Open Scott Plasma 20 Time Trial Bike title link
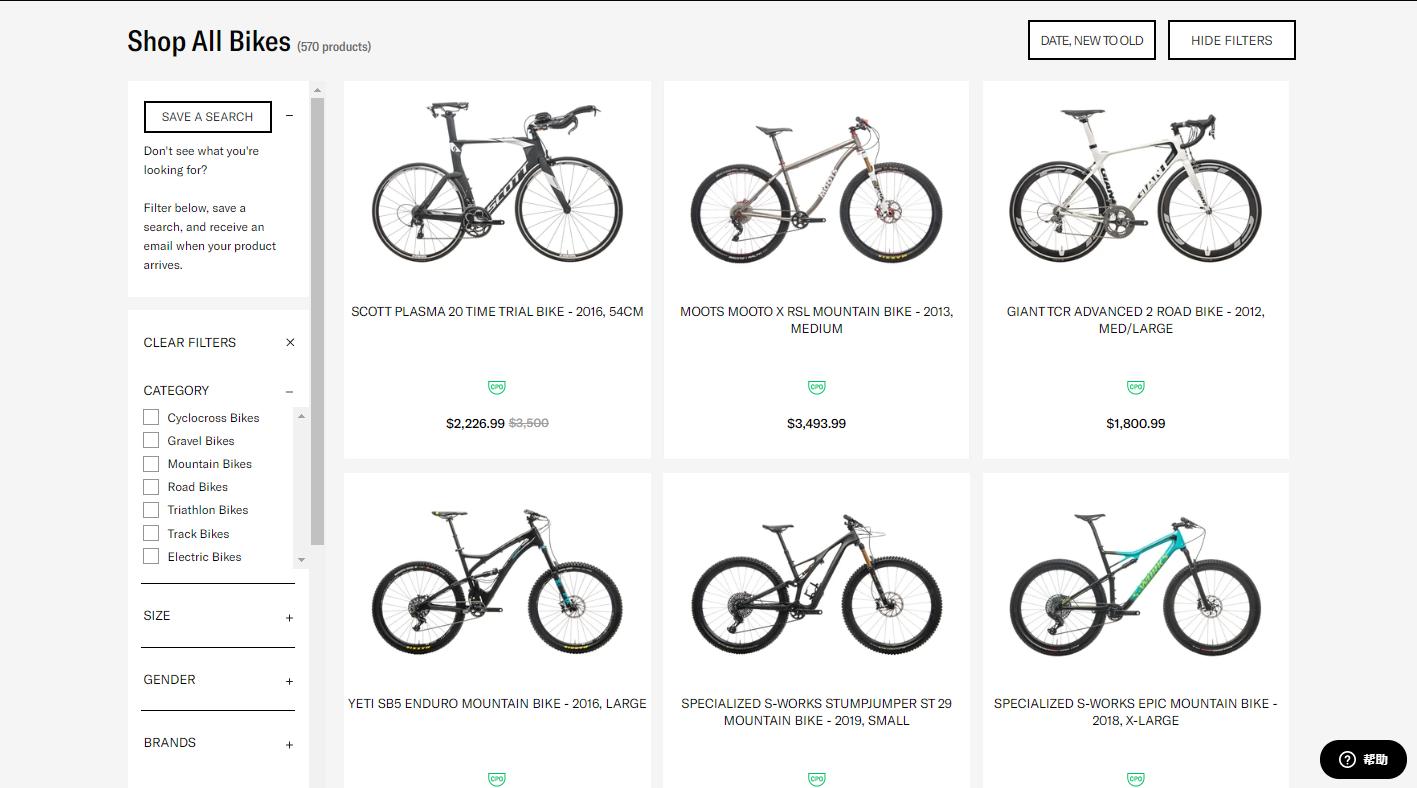This screenshot has width=1417, height=788. [x=497, y=312]
